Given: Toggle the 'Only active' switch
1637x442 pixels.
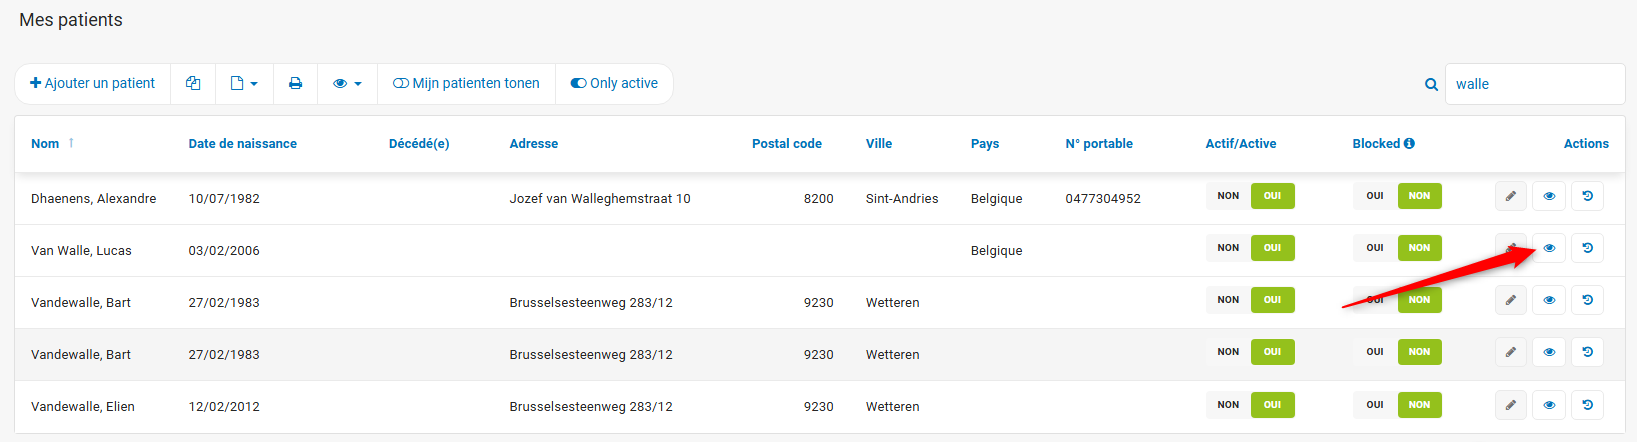Looking at the screenshot, I should pyautogui.click(x=614, y=84).
